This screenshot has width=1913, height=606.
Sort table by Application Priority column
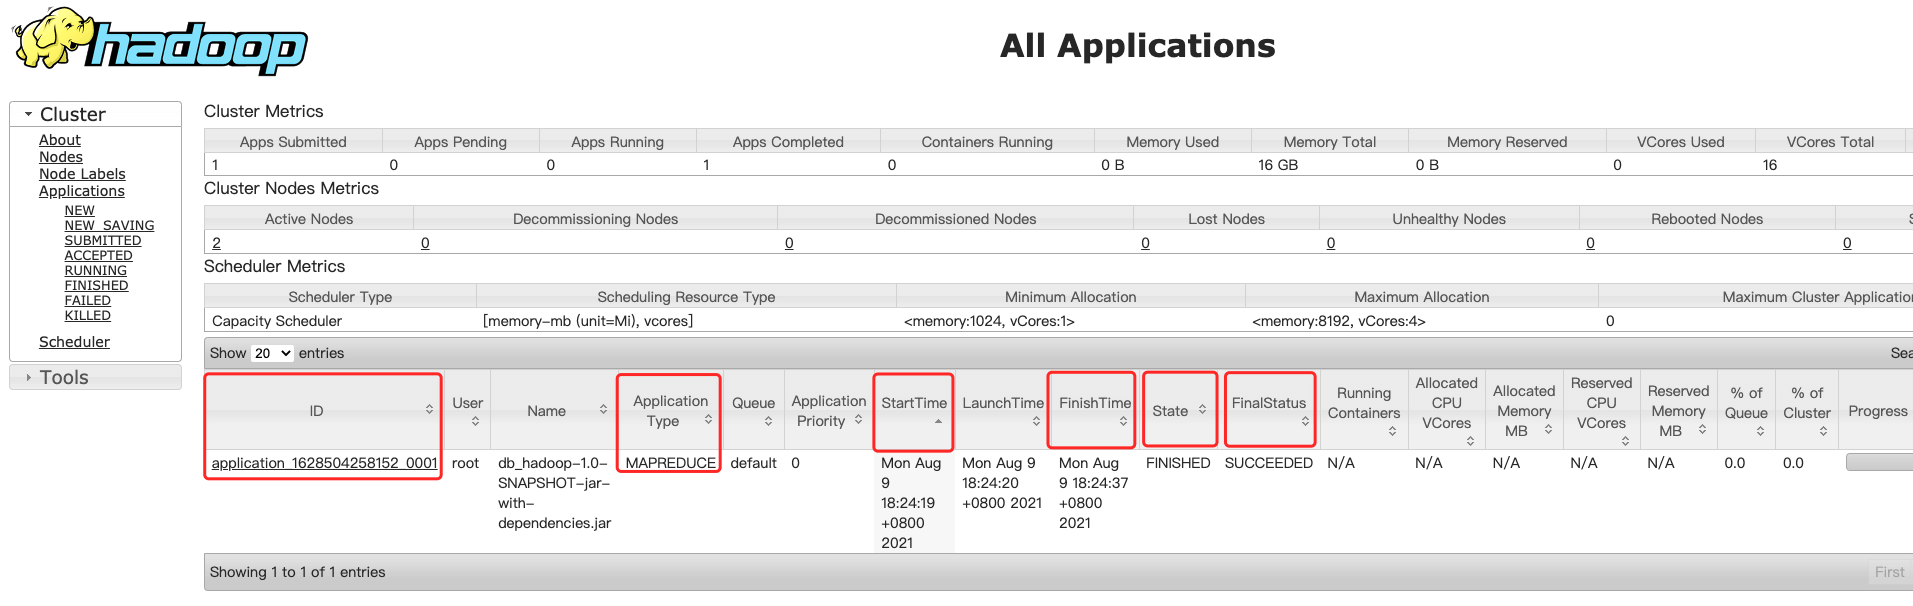(x=828, y=411)
